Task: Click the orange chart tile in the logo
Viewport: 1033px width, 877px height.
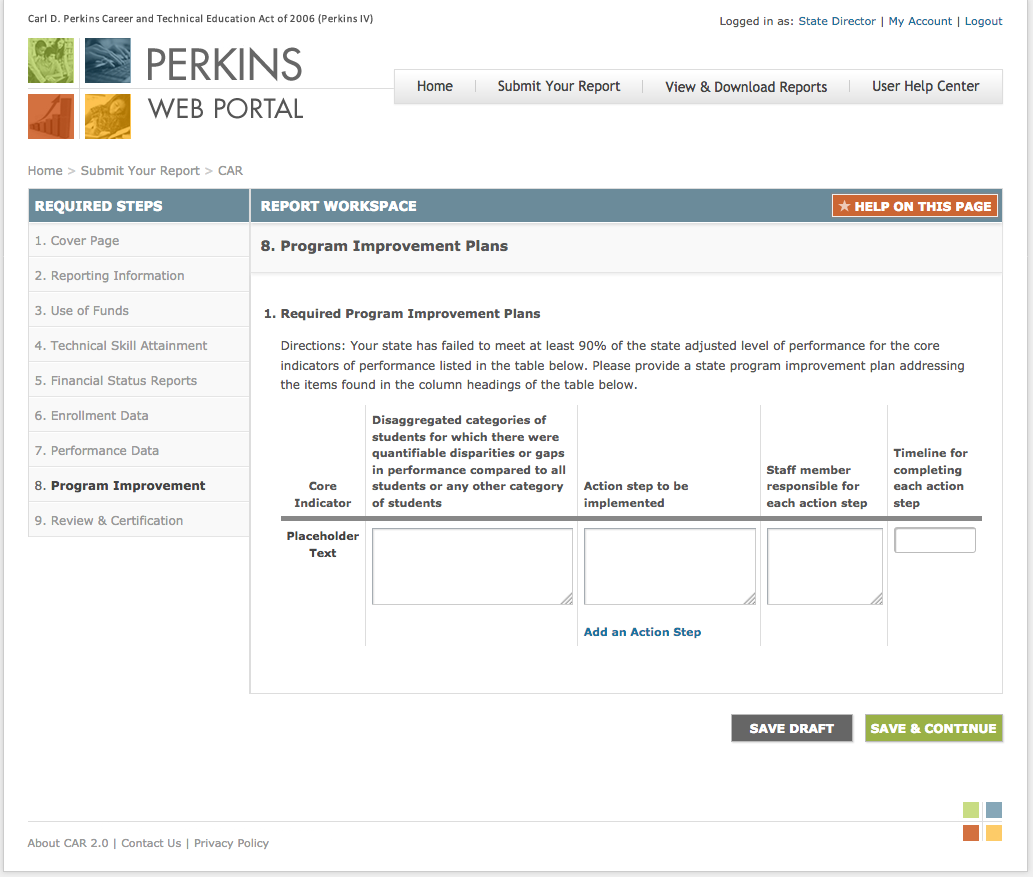Action: pyautogui.click(x=50, y=116)
